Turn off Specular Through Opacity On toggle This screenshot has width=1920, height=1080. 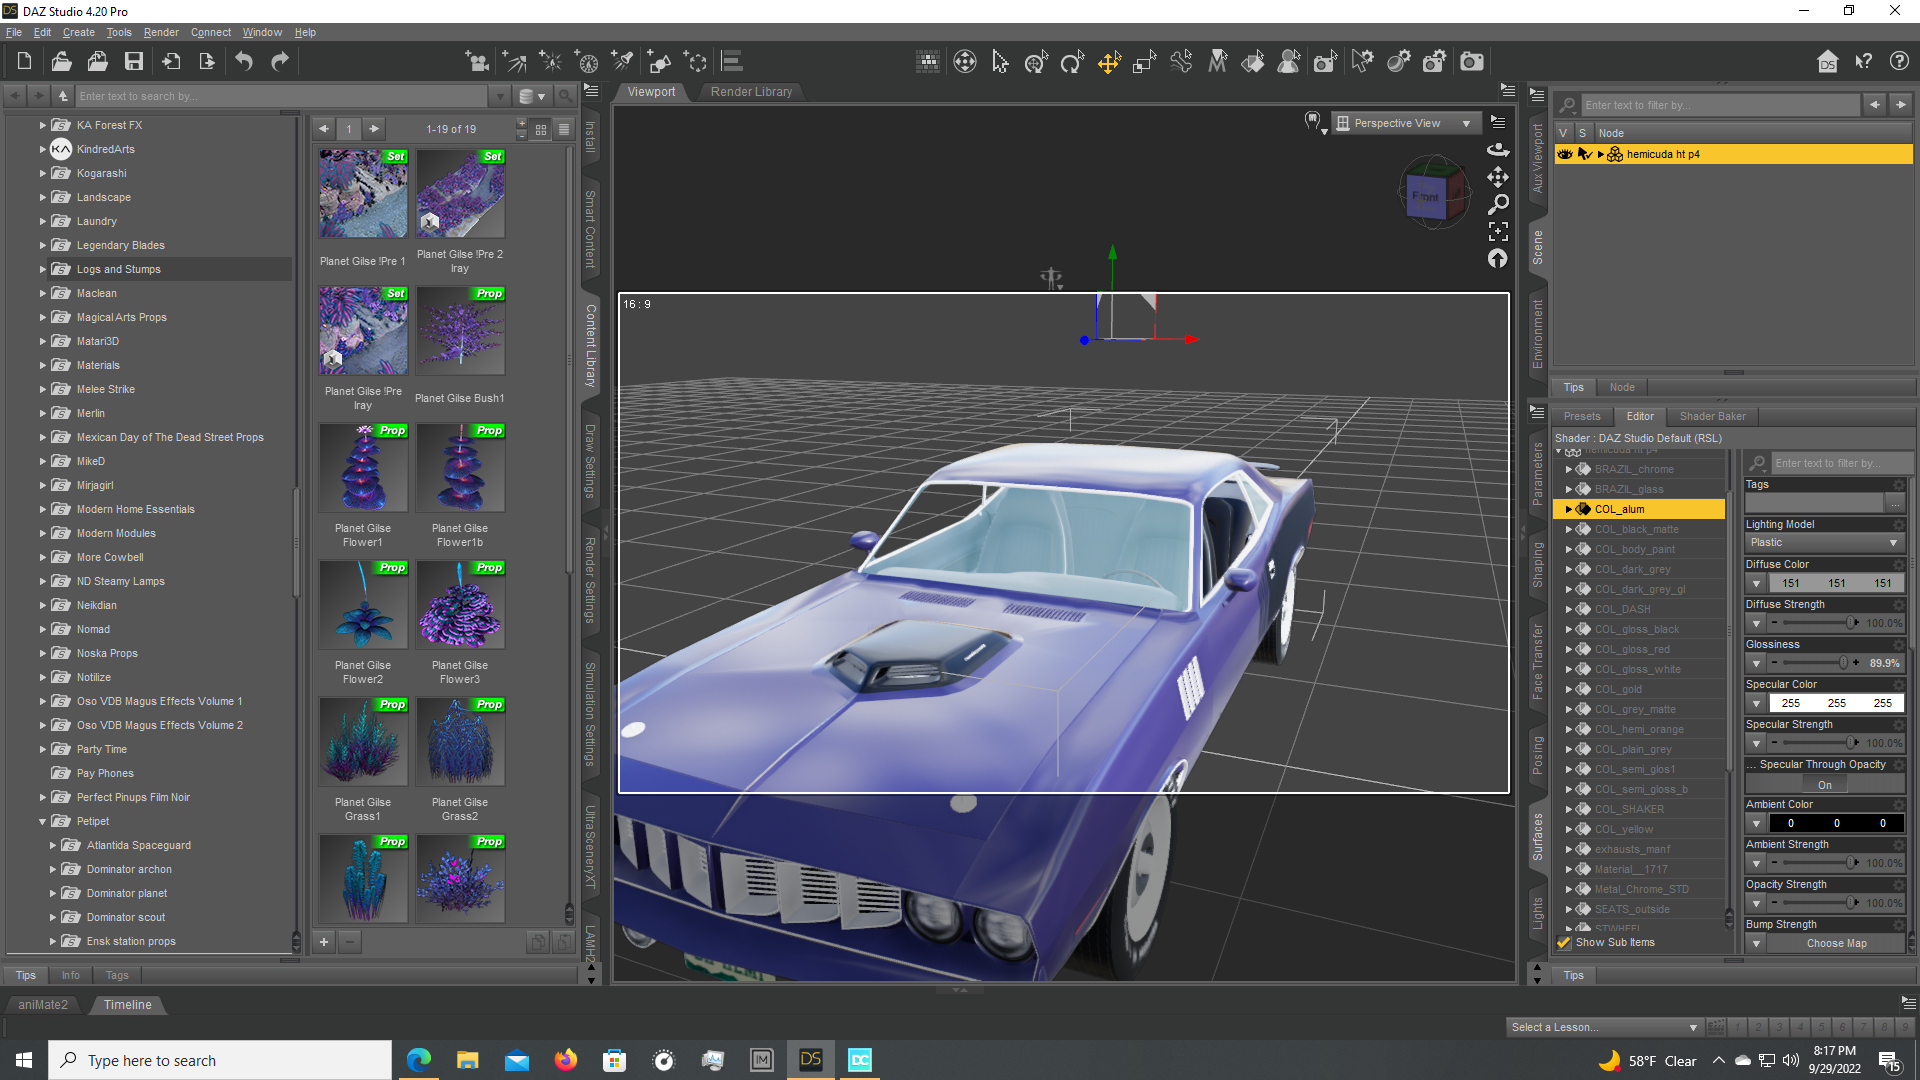coord(1824,784)
